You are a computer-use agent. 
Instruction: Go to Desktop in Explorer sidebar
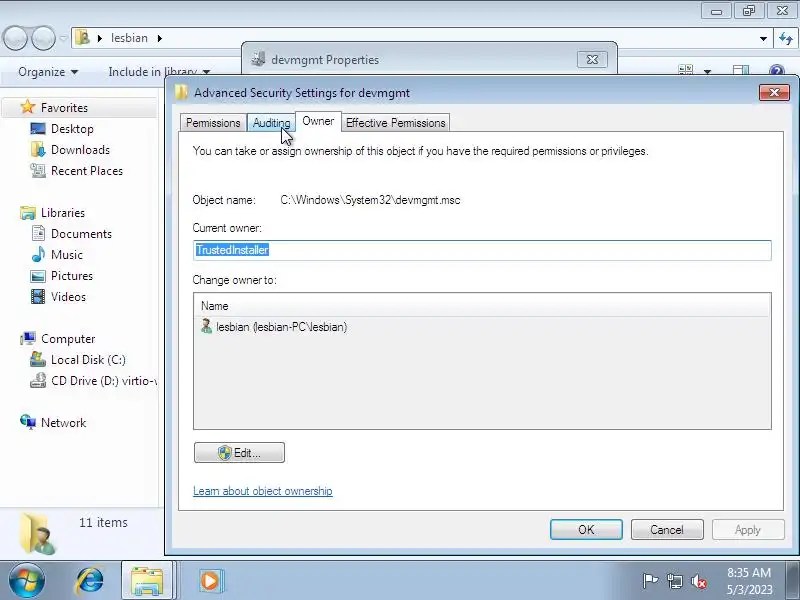(72, 129)
